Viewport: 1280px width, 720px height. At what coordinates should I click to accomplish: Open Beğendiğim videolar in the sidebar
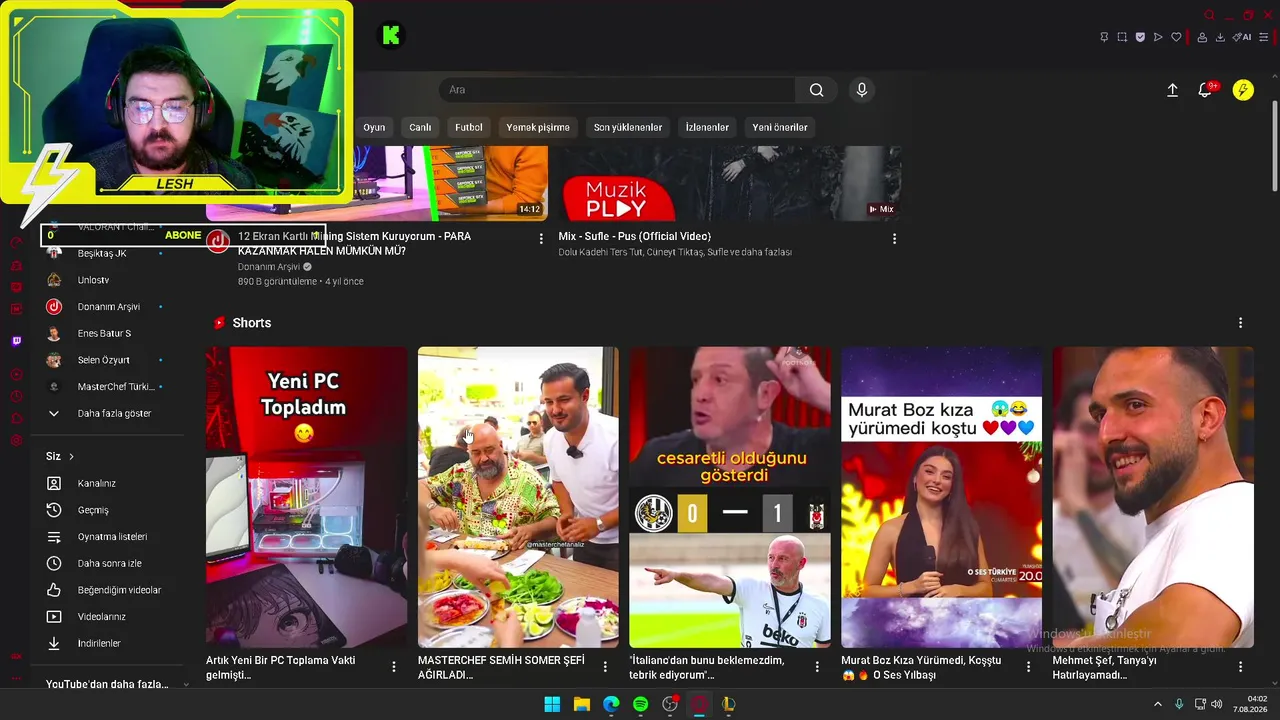[107, 590]
